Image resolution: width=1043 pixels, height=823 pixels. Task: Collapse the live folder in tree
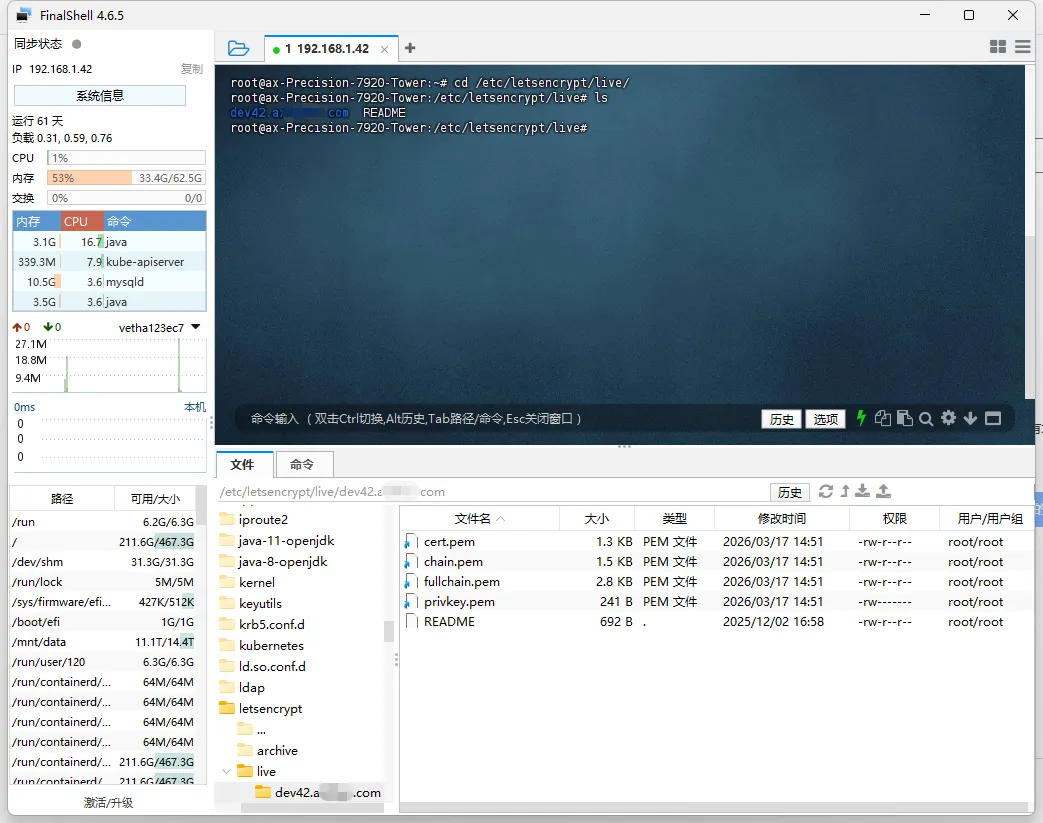(226, 771)
